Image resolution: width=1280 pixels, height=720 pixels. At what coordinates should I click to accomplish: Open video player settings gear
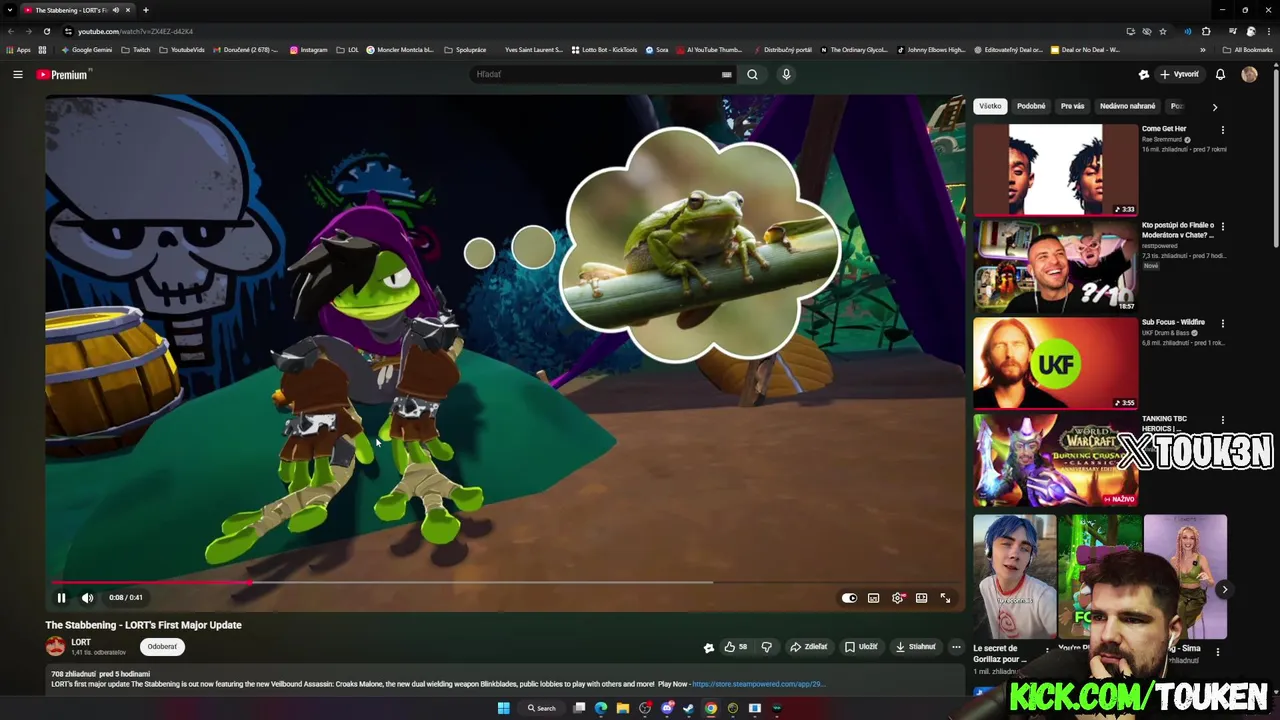click(897, 598)
